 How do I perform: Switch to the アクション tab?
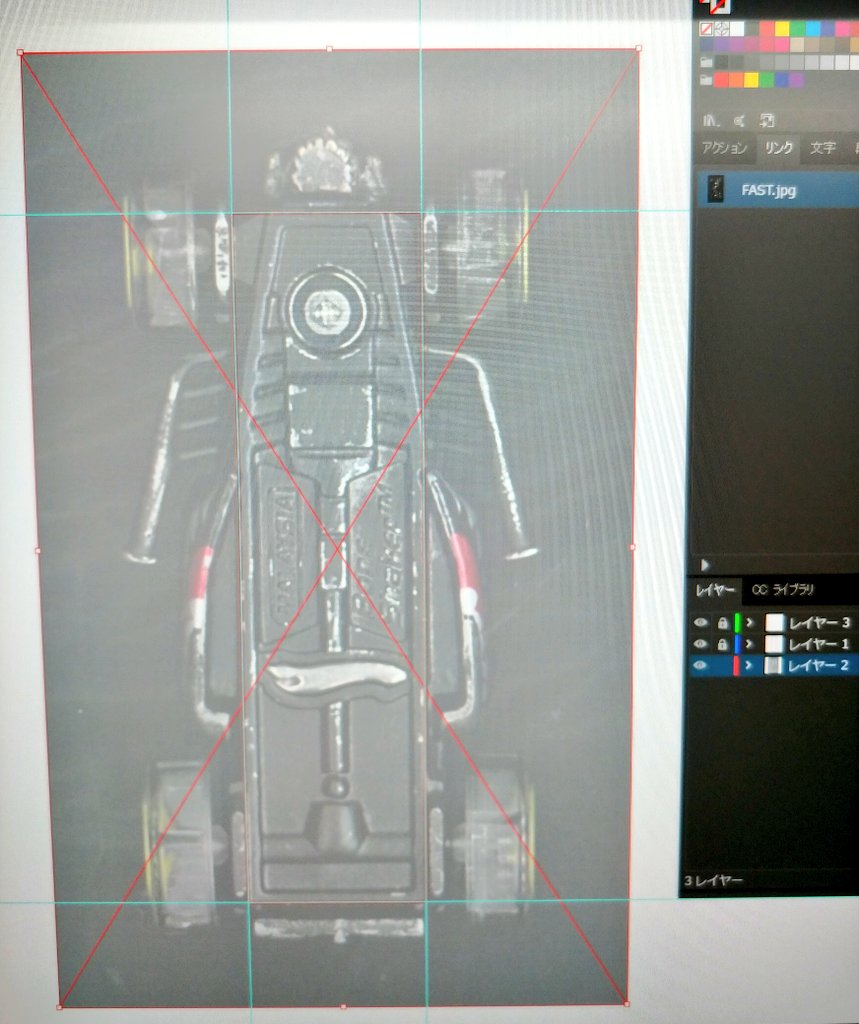point(724,148)
